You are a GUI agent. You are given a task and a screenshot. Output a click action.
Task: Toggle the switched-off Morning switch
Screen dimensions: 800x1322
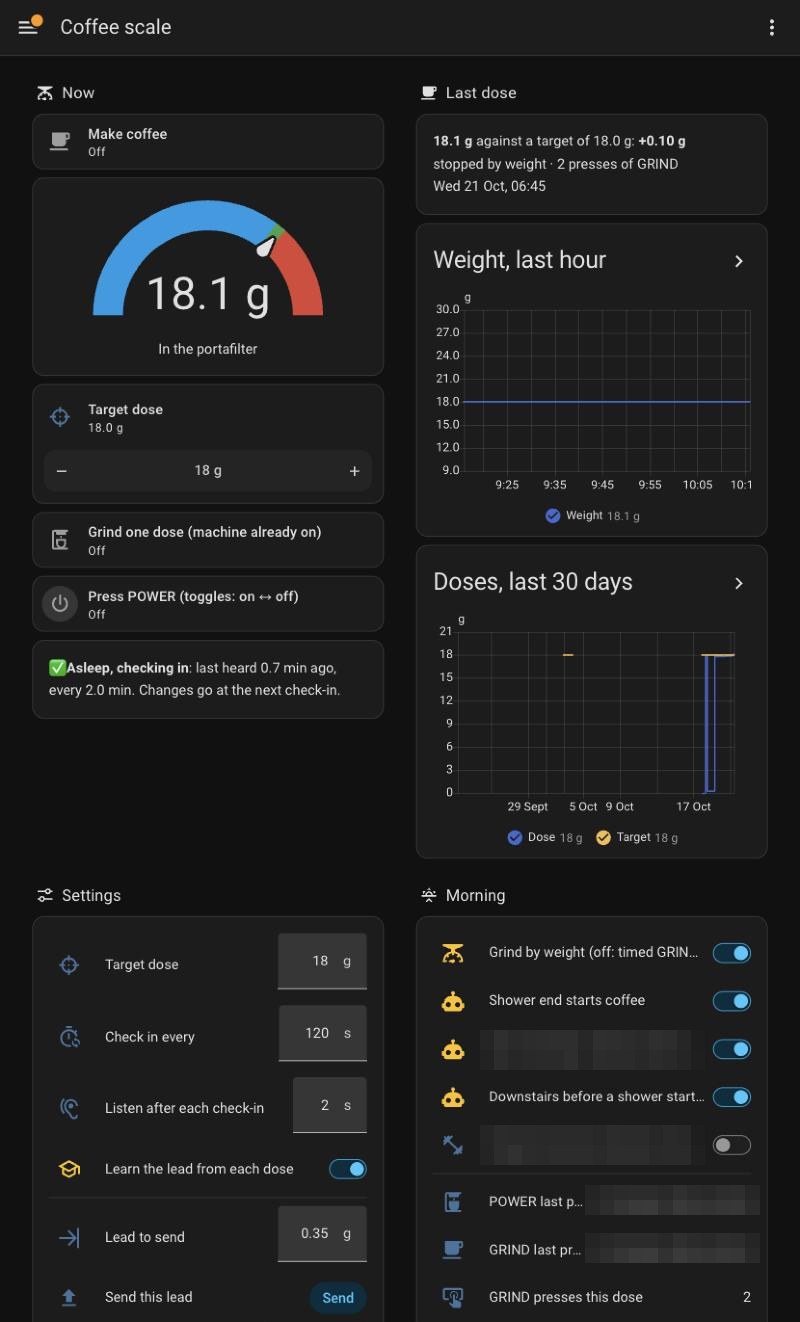732,1145
